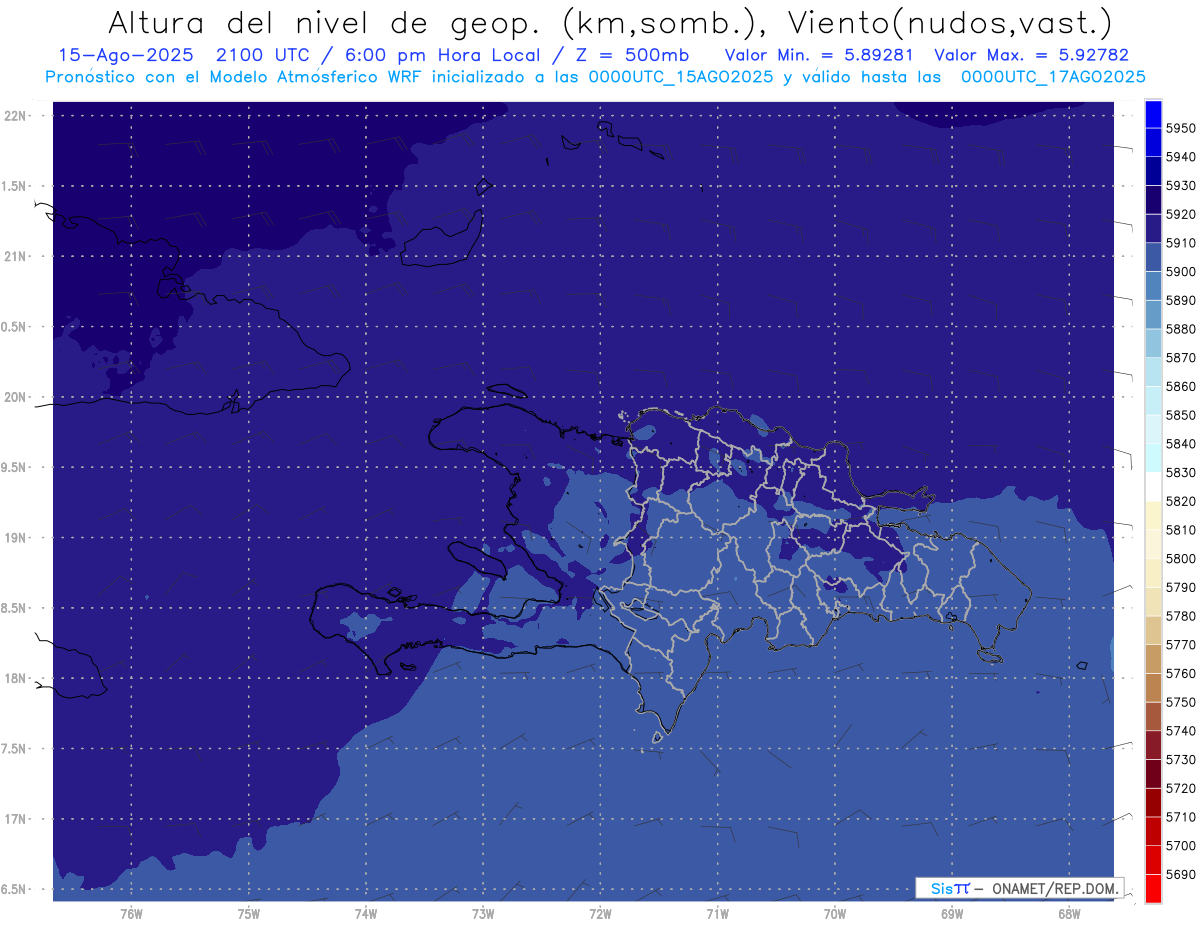Click the '71W' longitude label
The width and height of the screenshot is (1200, 927).
[717, 913]
